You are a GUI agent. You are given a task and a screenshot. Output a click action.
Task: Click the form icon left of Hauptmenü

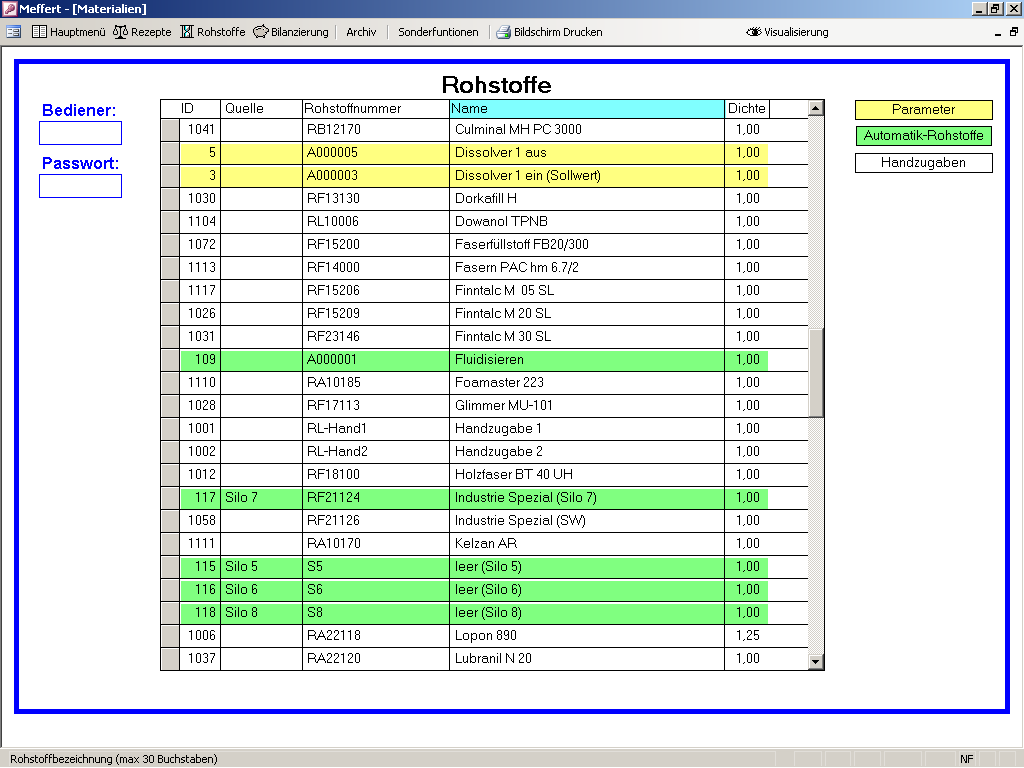click(14, 32)
